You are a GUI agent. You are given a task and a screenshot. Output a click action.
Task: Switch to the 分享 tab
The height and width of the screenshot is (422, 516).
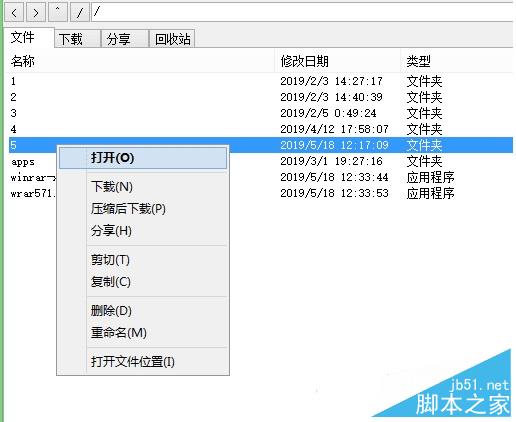[125, 39]
